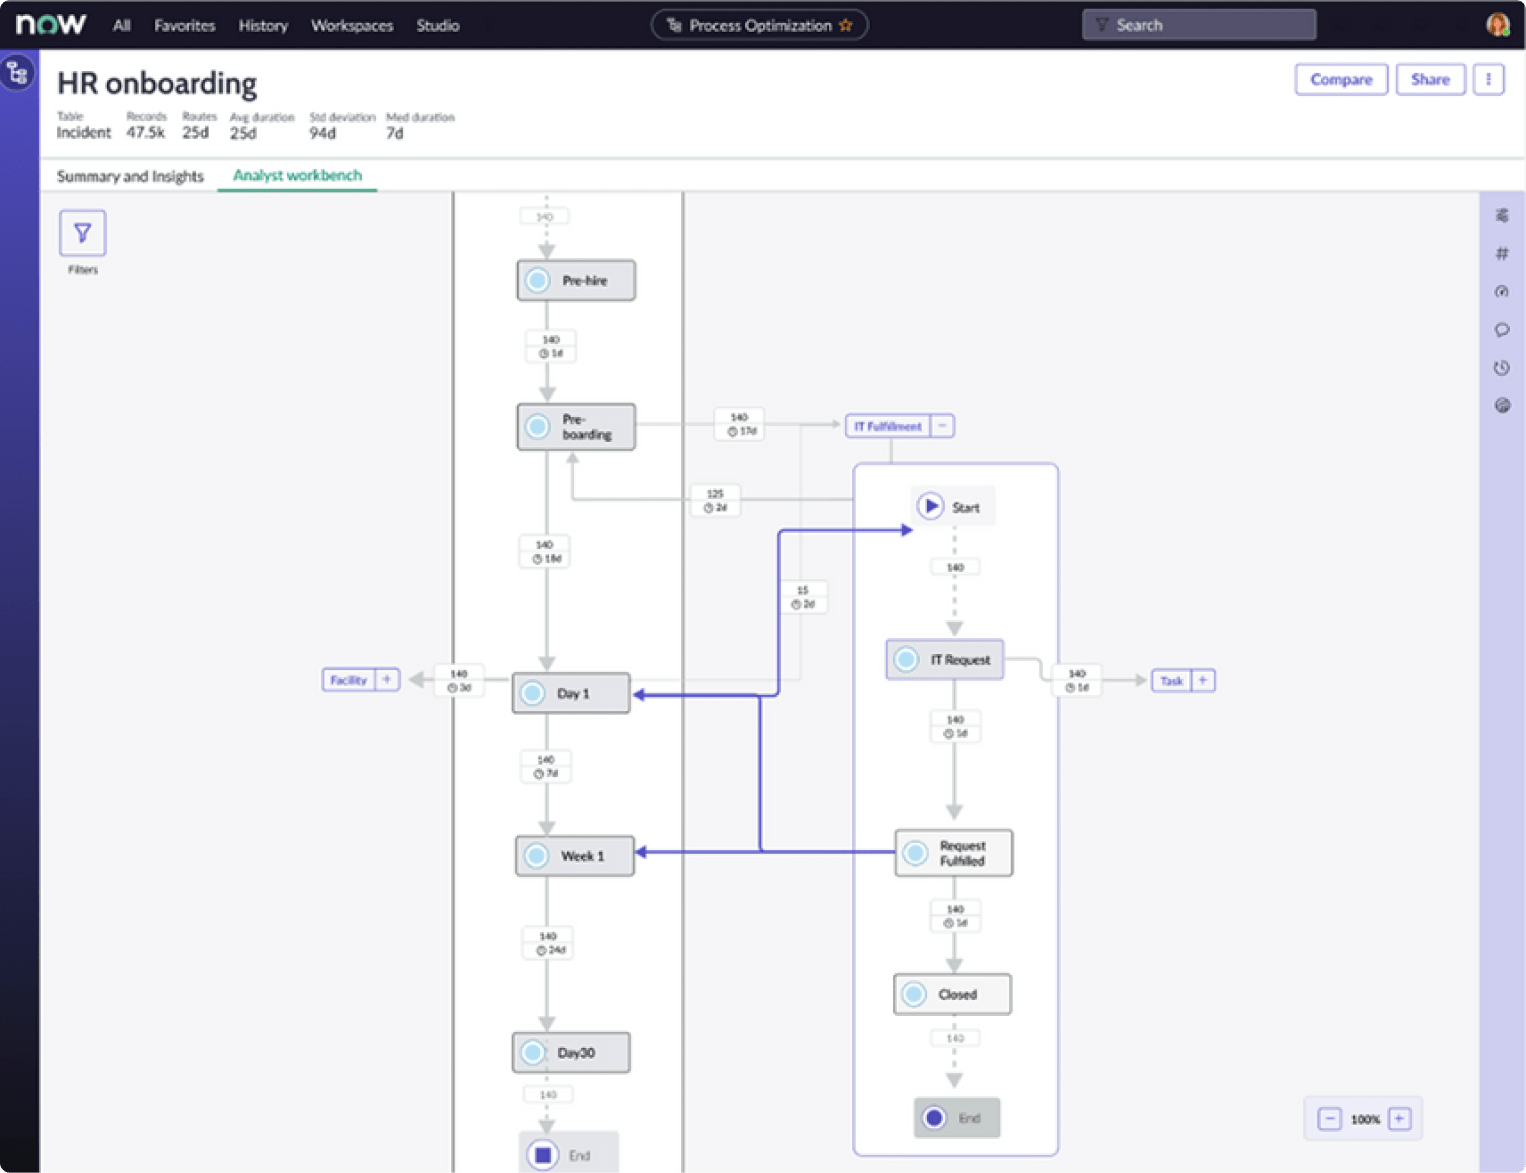Open the comments bubble icon on right rail
Screen dimensions: 1526x1173
1501,330
